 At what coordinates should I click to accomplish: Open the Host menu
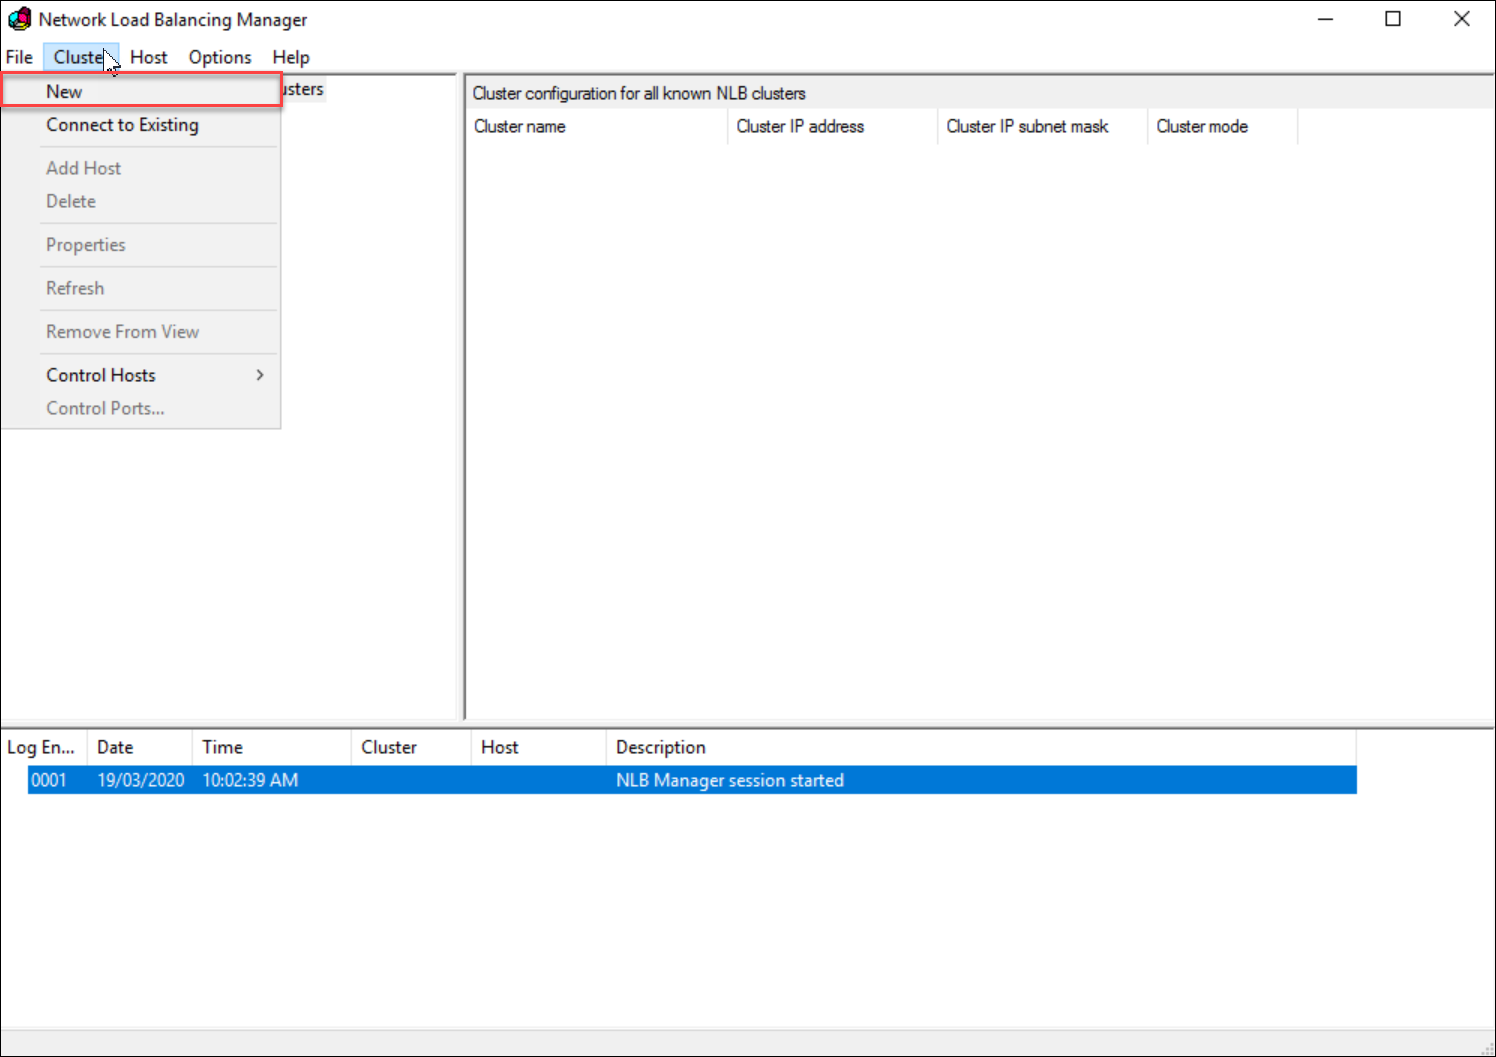(x=148, y=57)
